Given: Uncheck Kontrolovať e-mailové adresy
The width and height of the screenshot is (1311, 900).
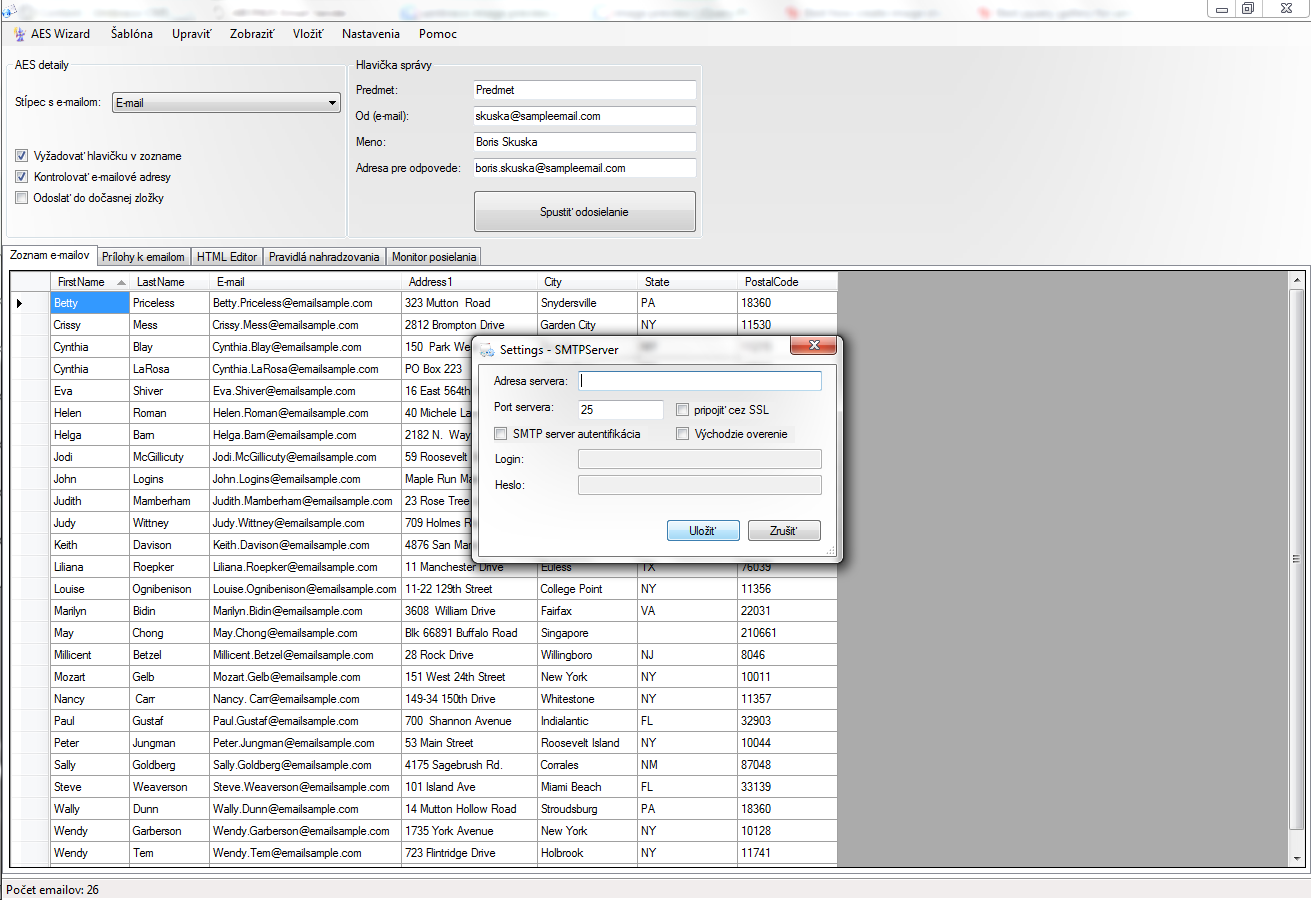Looking at the screenshot, I should 22,177.
